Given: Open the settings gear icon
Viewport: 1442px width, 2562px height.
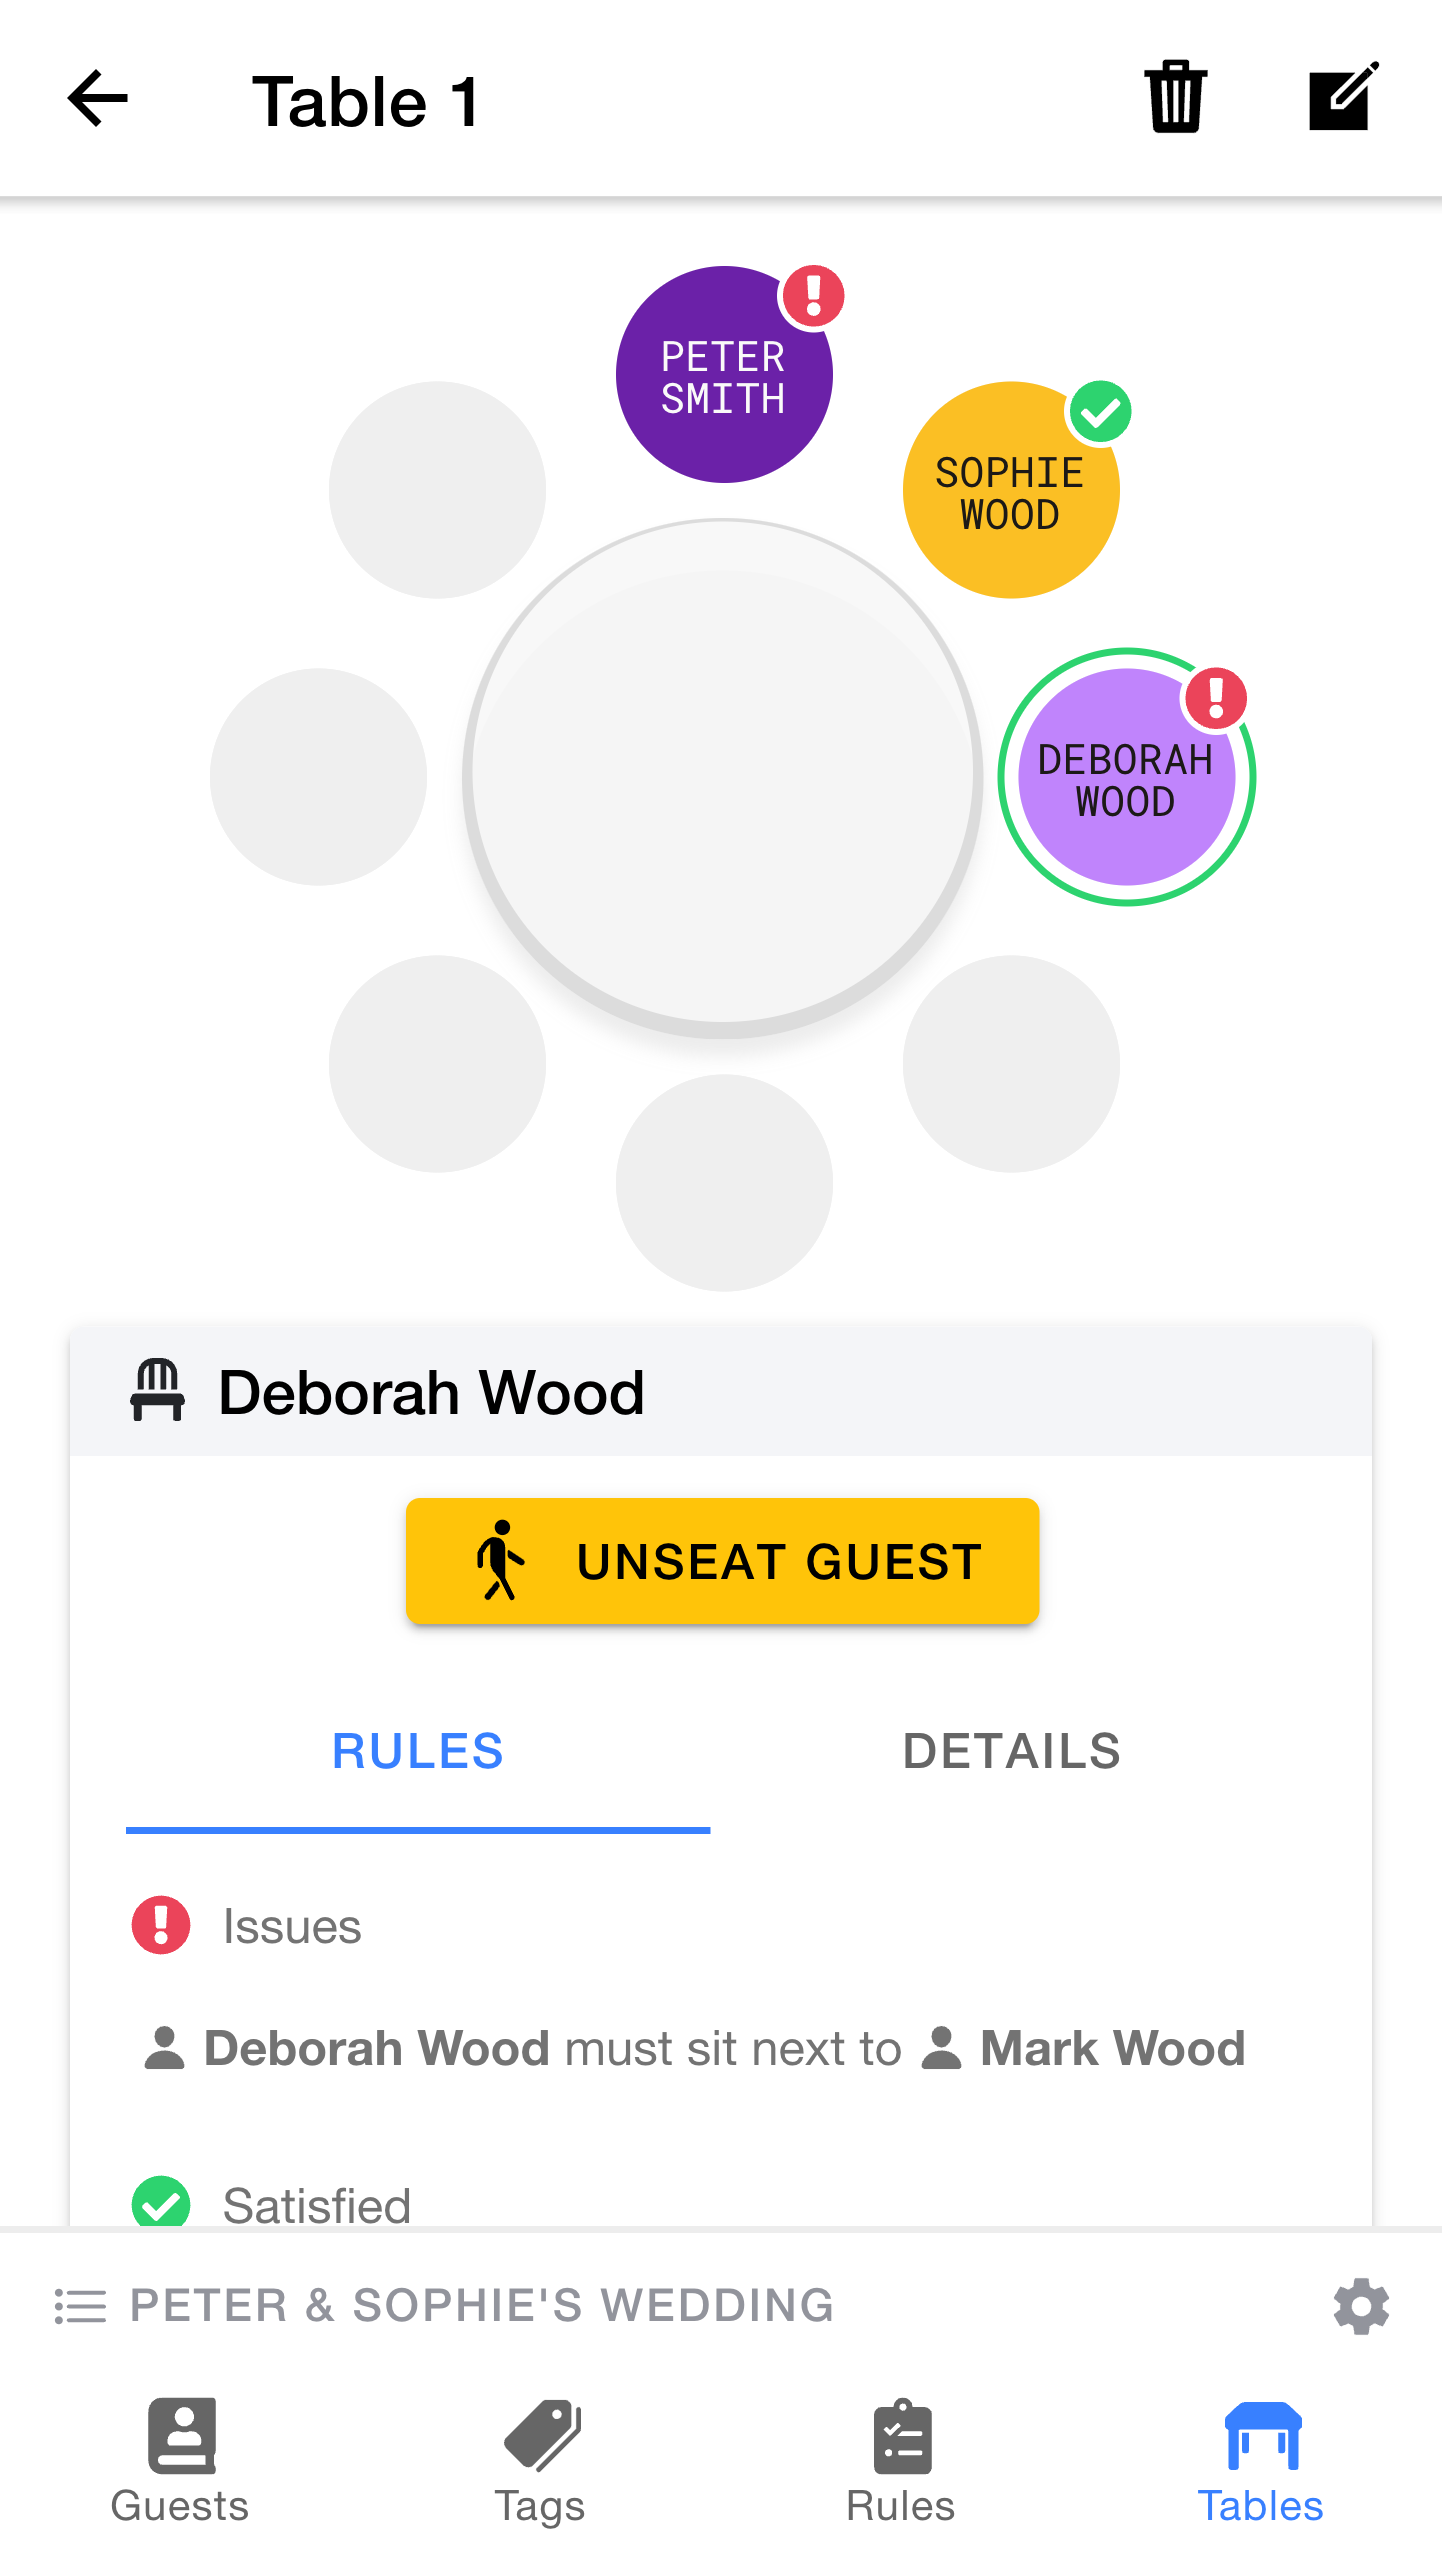Looking at the screenshot, I should [1361, 2307].
